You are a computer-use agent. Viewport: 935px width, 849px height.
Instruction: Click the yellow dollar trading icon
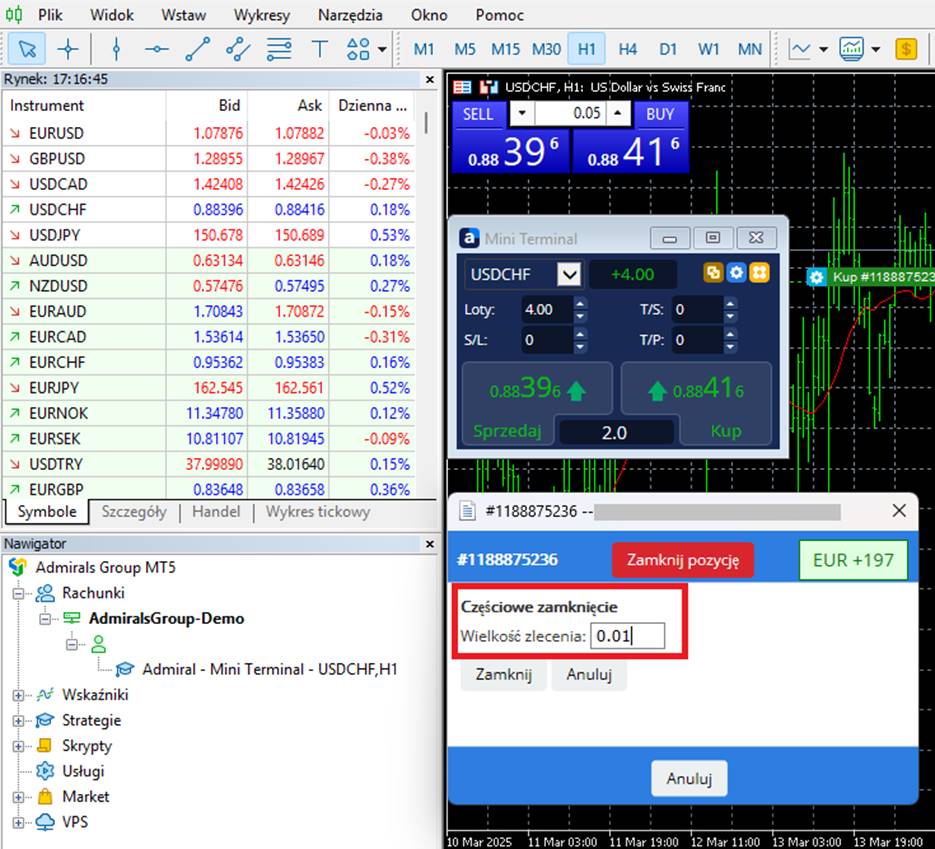pos(906,49)
